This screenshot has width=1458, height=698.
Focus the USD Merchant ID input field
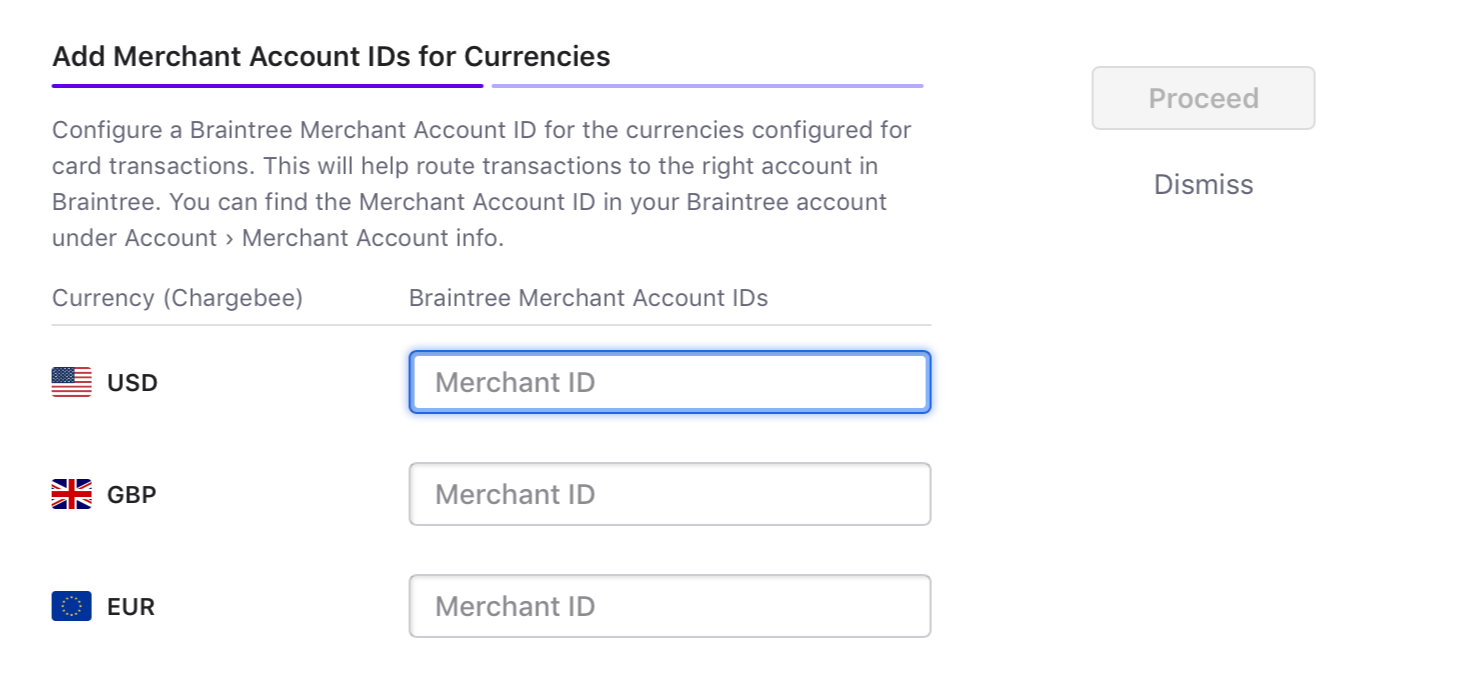[x=669, y=382]
